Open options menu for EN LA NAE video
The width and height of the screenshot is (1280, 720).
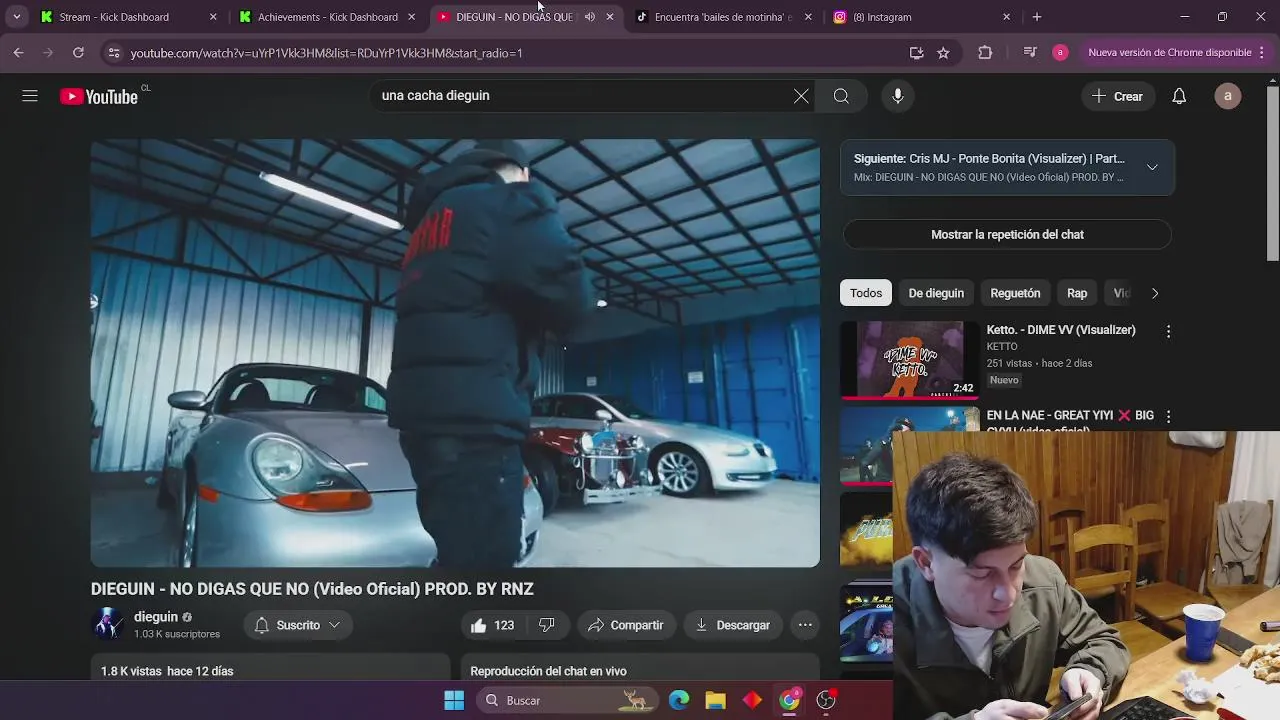point(1168,416)
